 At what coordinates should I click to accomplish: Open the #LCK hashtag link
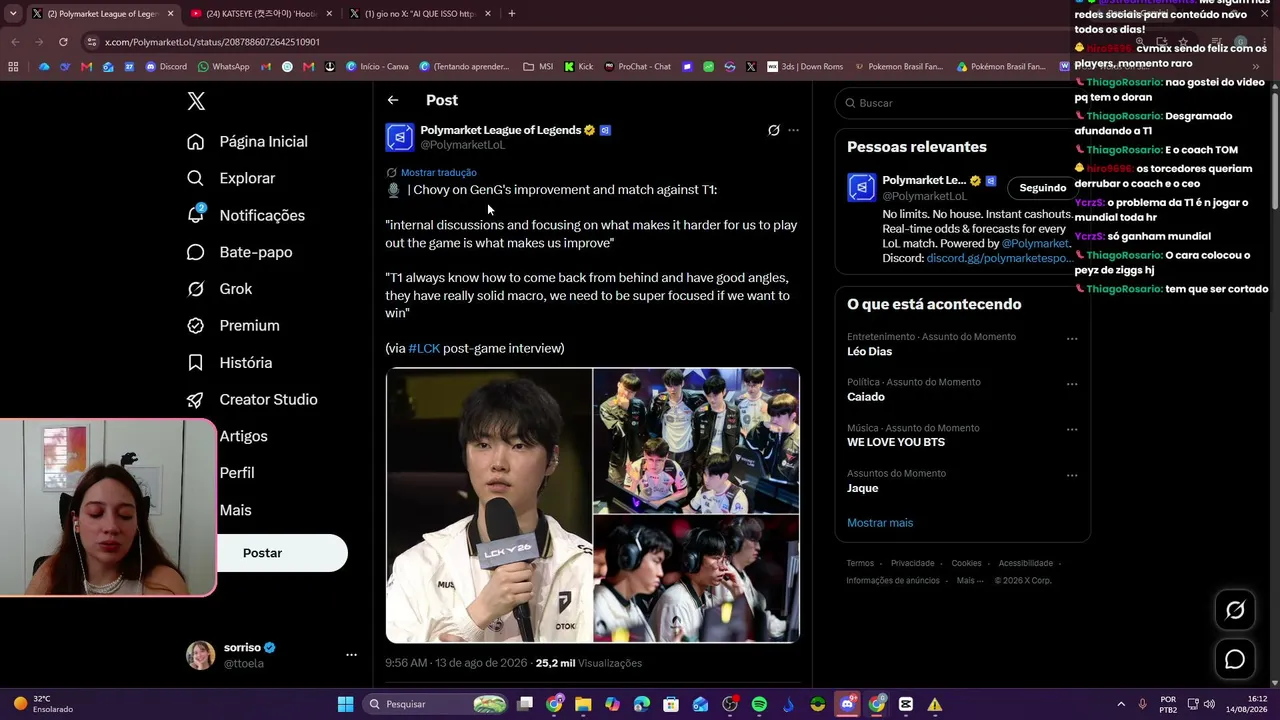click(424, 348)
